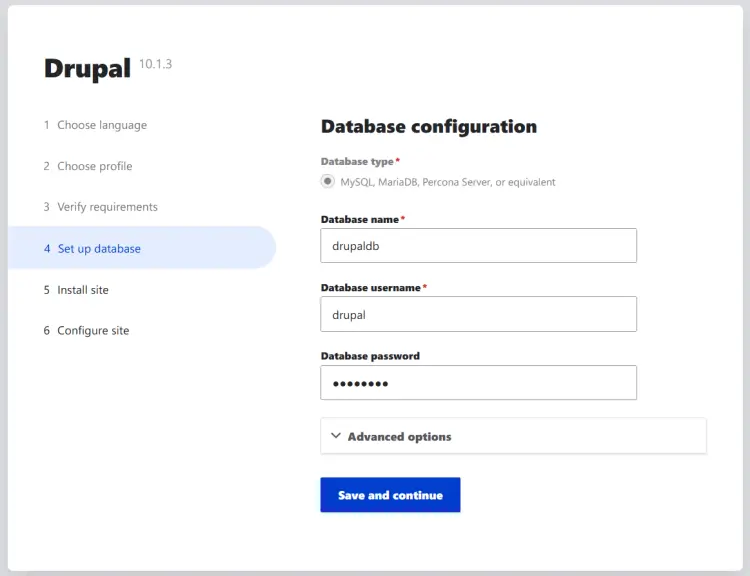Click the MySQL, MariaDB radio option label text
This screenshot has width=750, height=576.
[x=447, y=182]
